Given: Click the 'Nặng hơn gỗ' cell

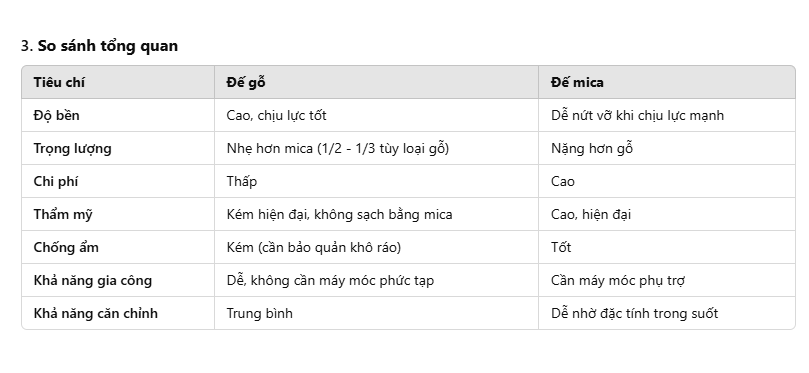Looking at the screenshot, I should 592,149.
